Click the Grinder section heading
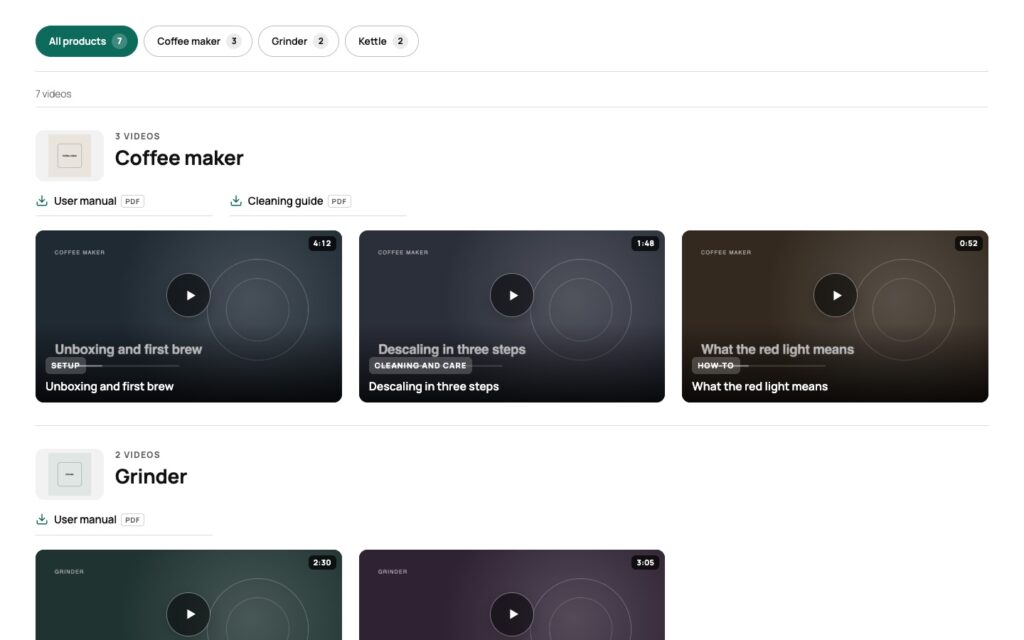 pyautogui.click(x=151, y=477)
